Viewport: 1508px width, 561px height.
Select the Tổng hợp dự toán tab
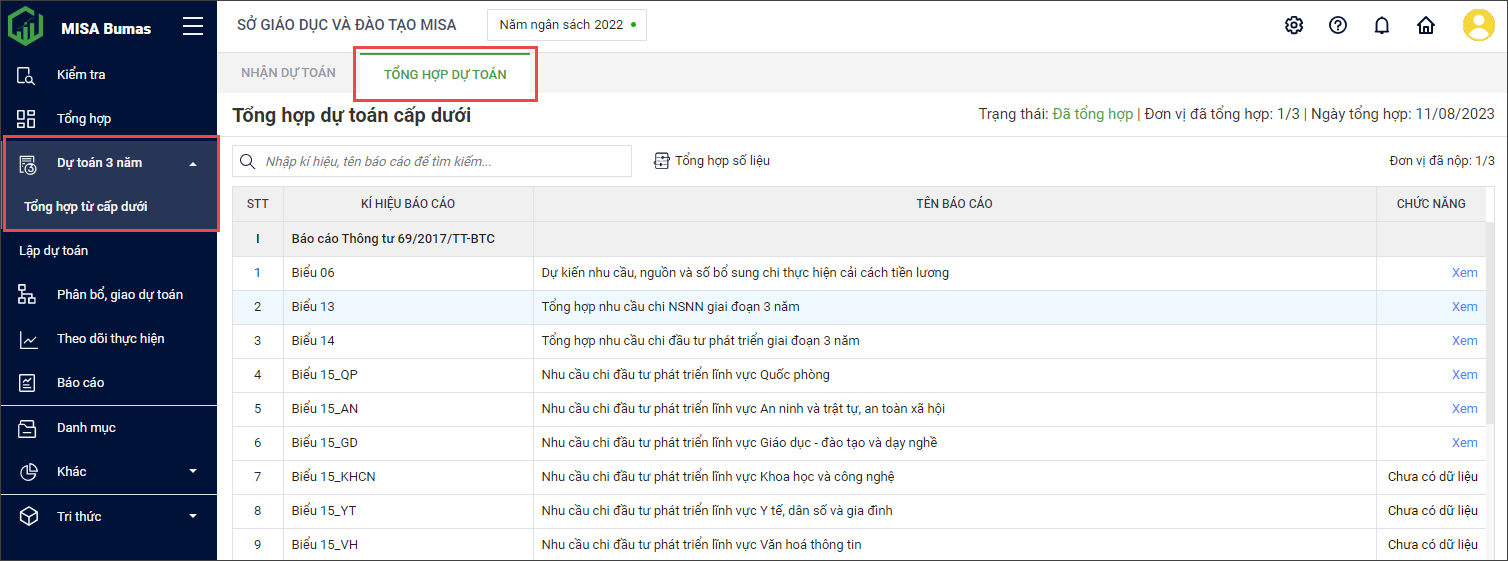pos(445,74)
